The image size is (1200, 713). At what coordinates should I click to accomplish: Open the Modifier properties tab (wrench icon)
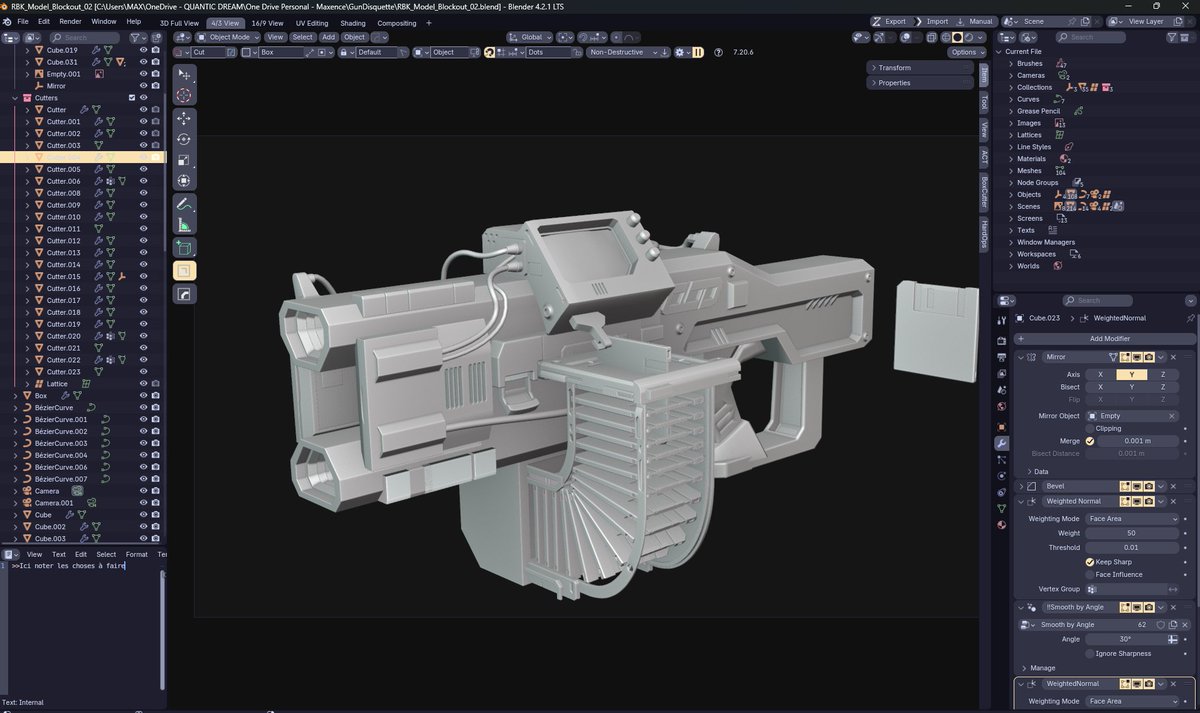point(1003,444)
